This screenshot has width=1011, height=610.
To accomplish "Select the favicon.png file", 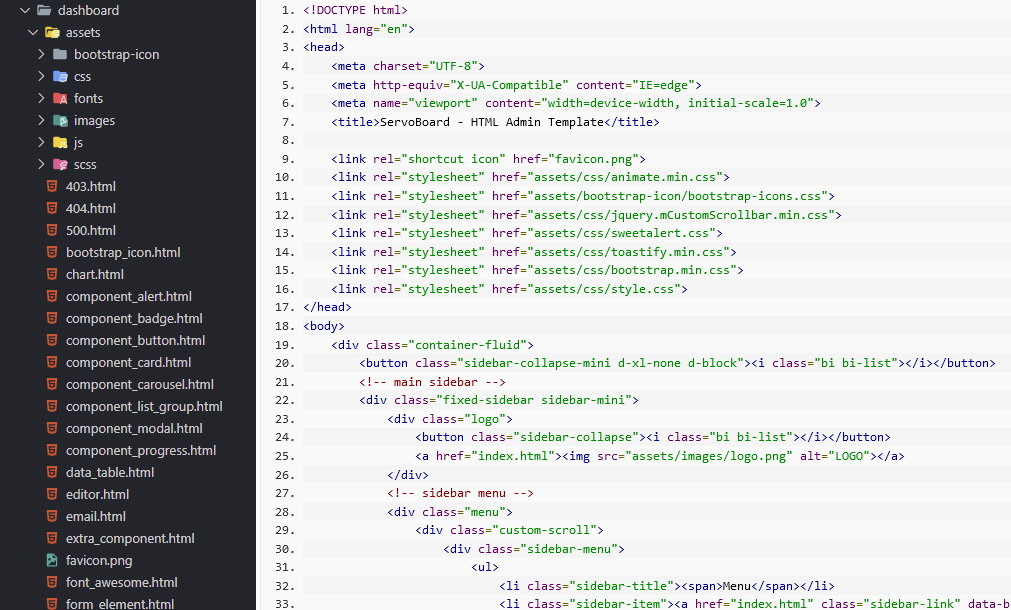I will (x=99, y=560).
